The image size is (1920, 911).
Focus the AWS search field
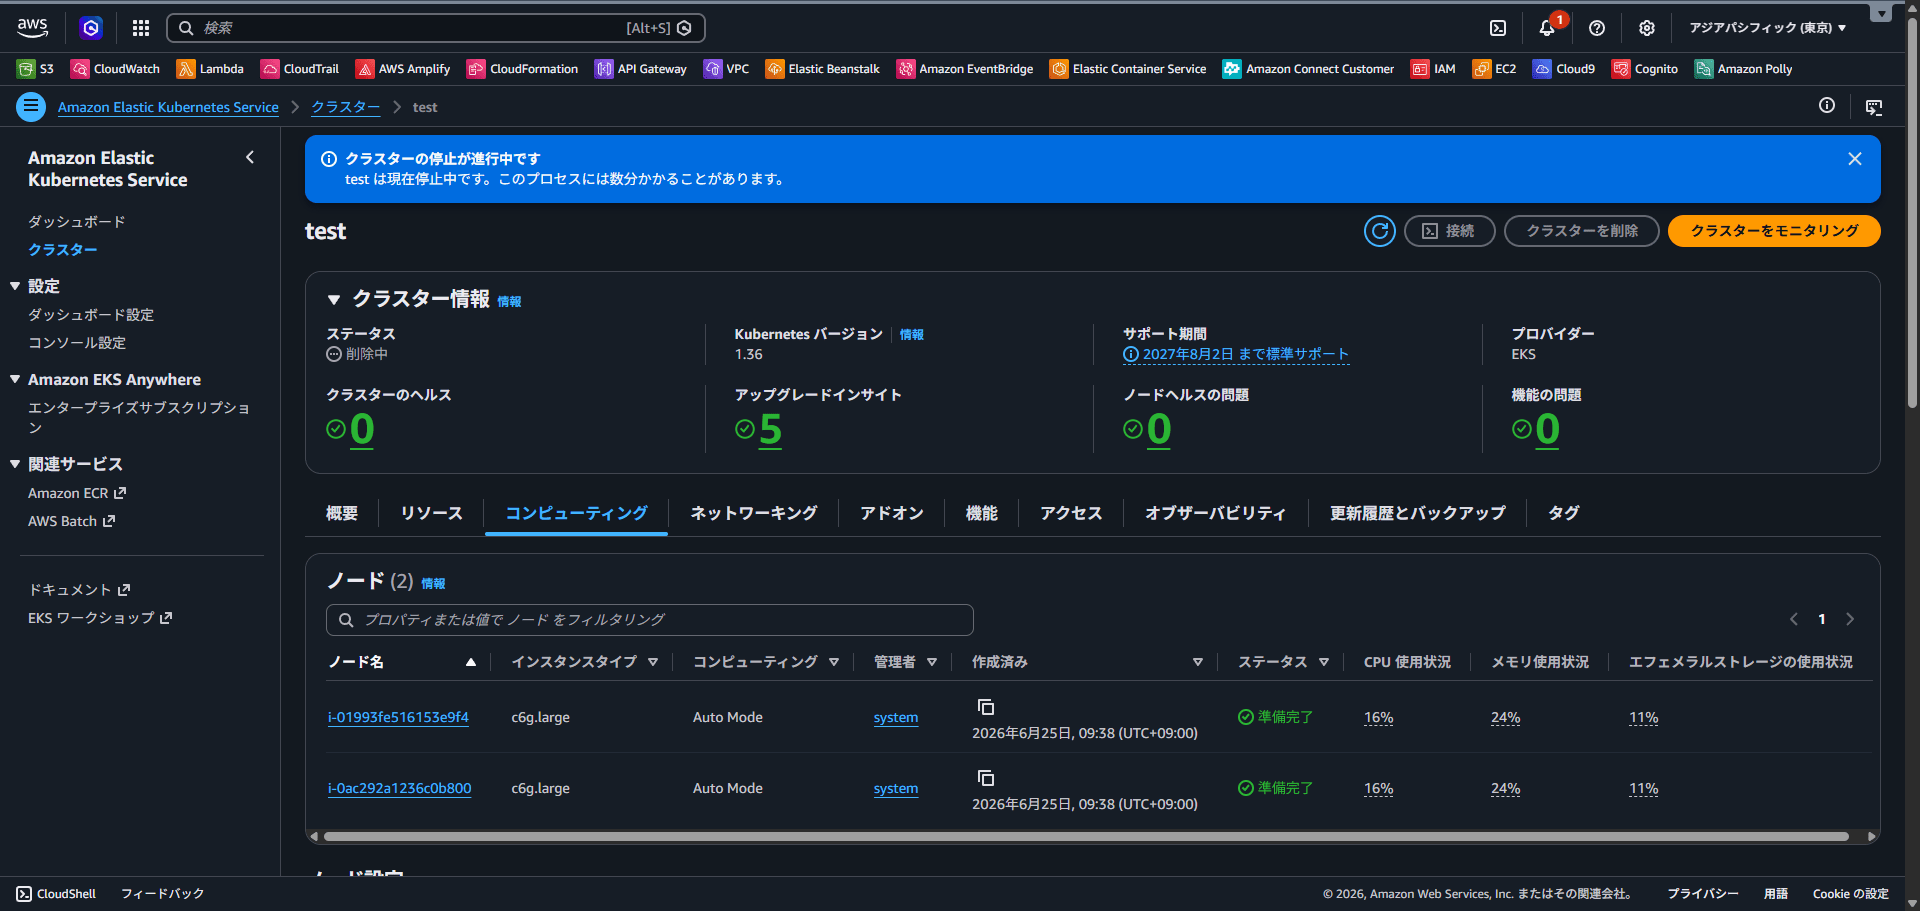click(x=435, y=28)
